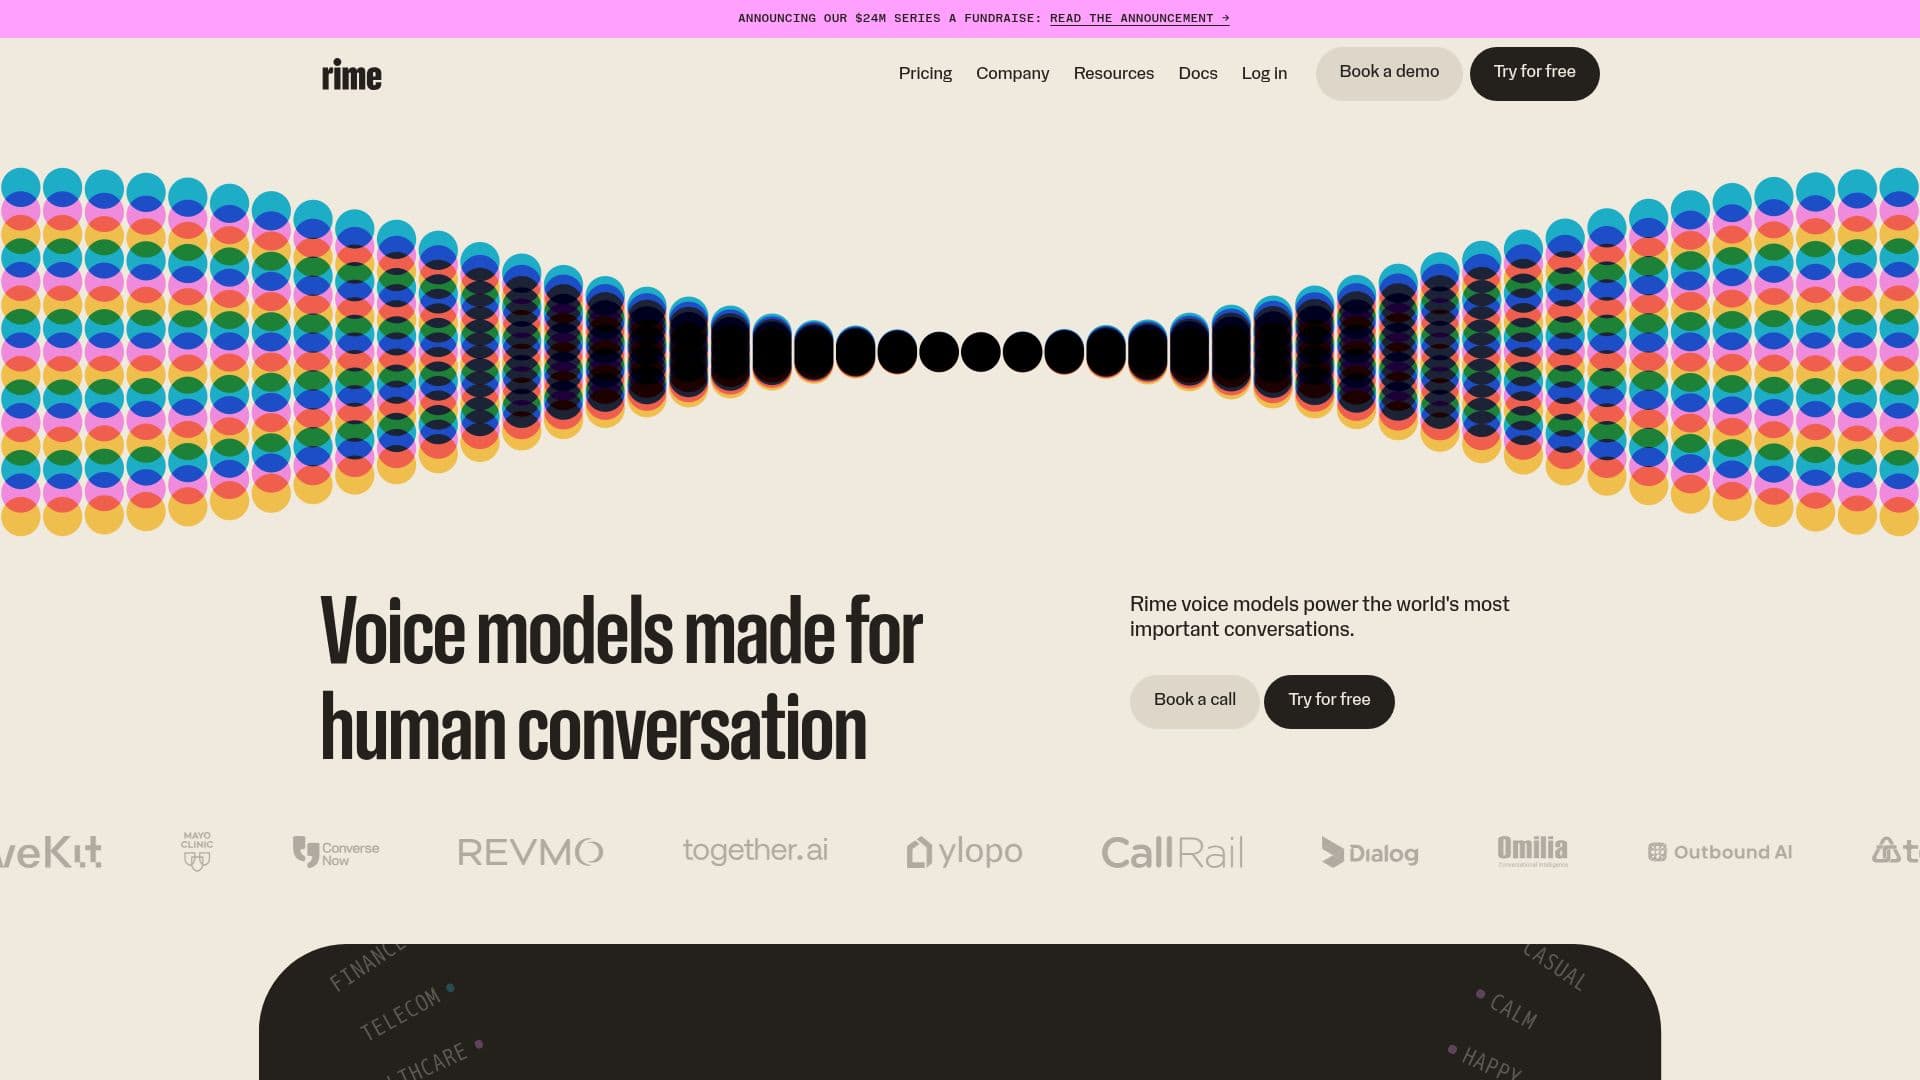Go to the Docs link
The image size is (1920, 1080).
click(x=1197, y=73)
